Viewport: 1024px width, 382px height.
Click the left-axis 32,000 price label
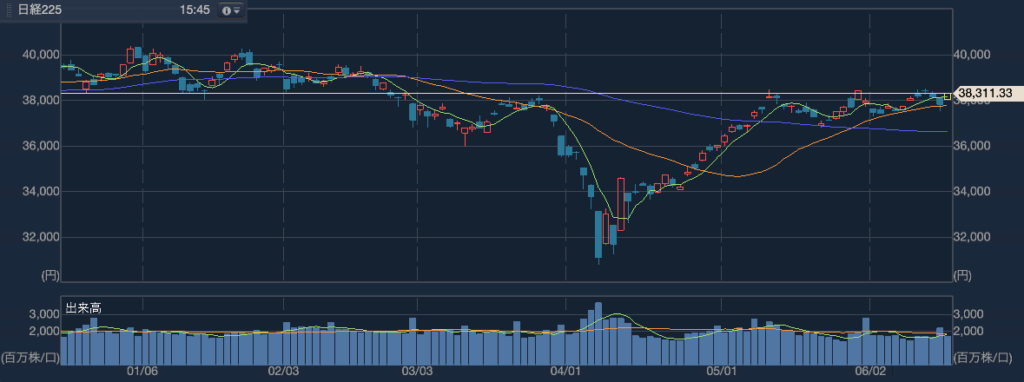(x=40, y=238)
